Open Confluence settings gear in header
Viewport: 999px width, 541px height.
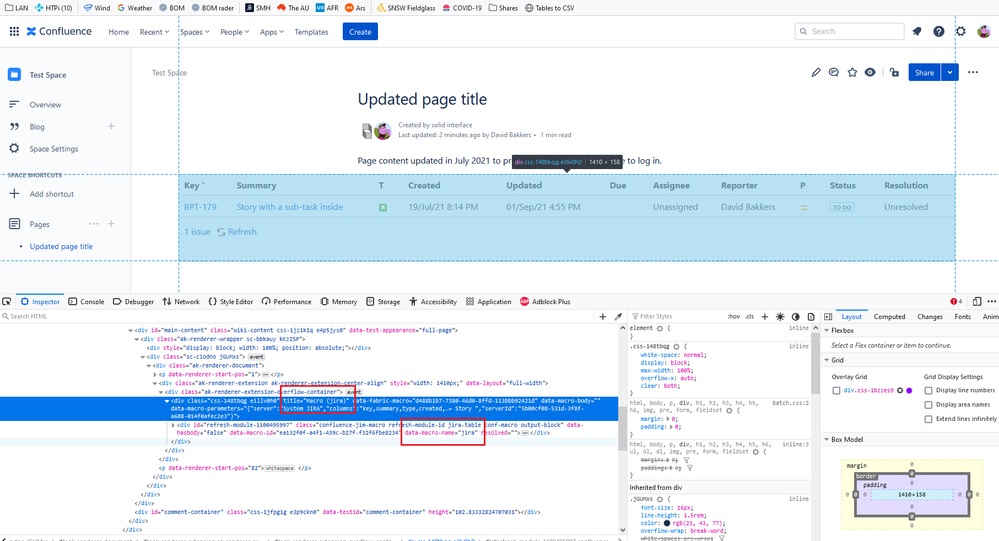(961, 31)
